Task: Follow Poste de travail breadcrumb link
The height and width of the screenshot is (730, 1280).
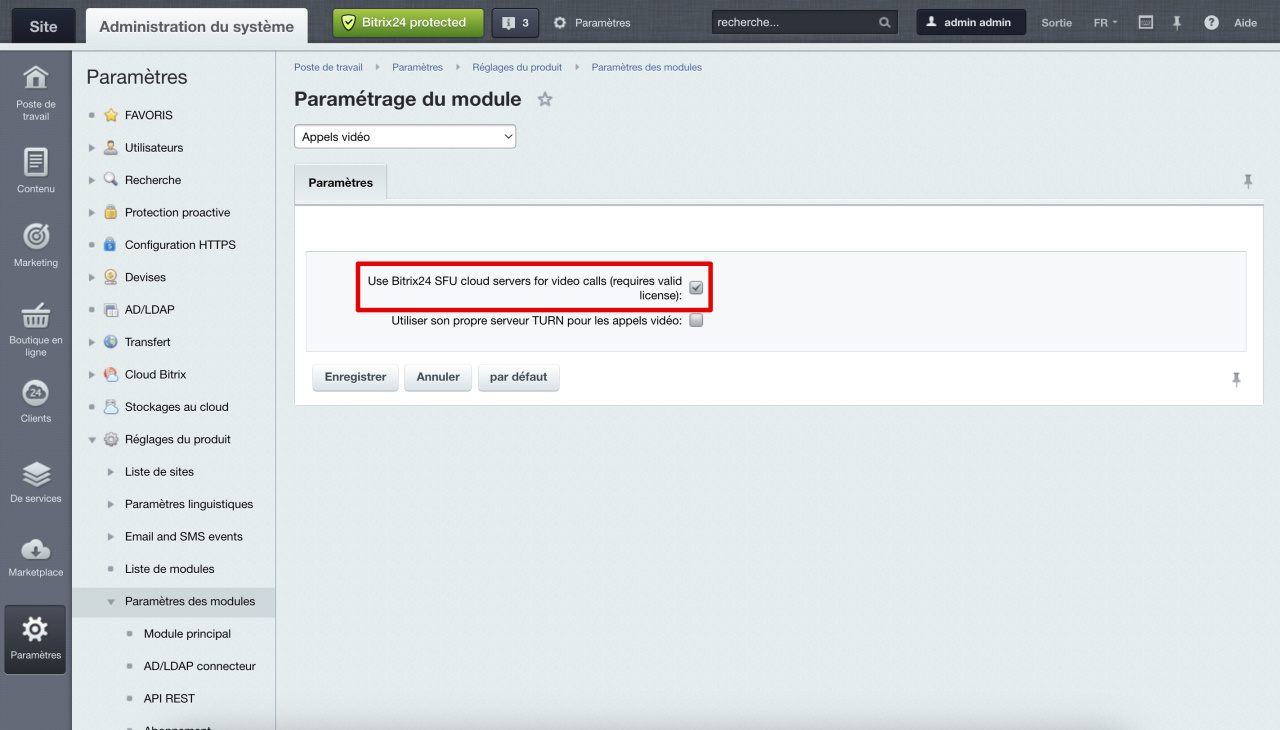Action: [x=328, y=67]
